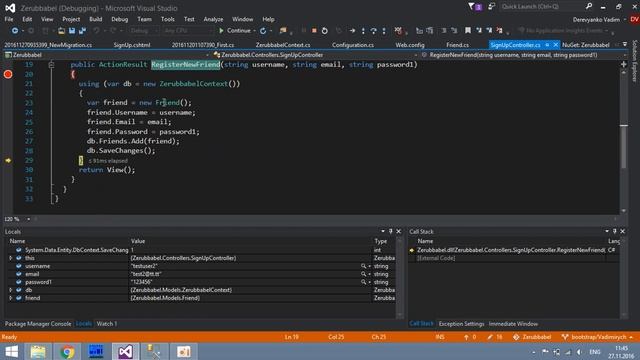Step Into using the toolbar icon
This screenshot has width=640, height=360.
(x=363, y=31)
